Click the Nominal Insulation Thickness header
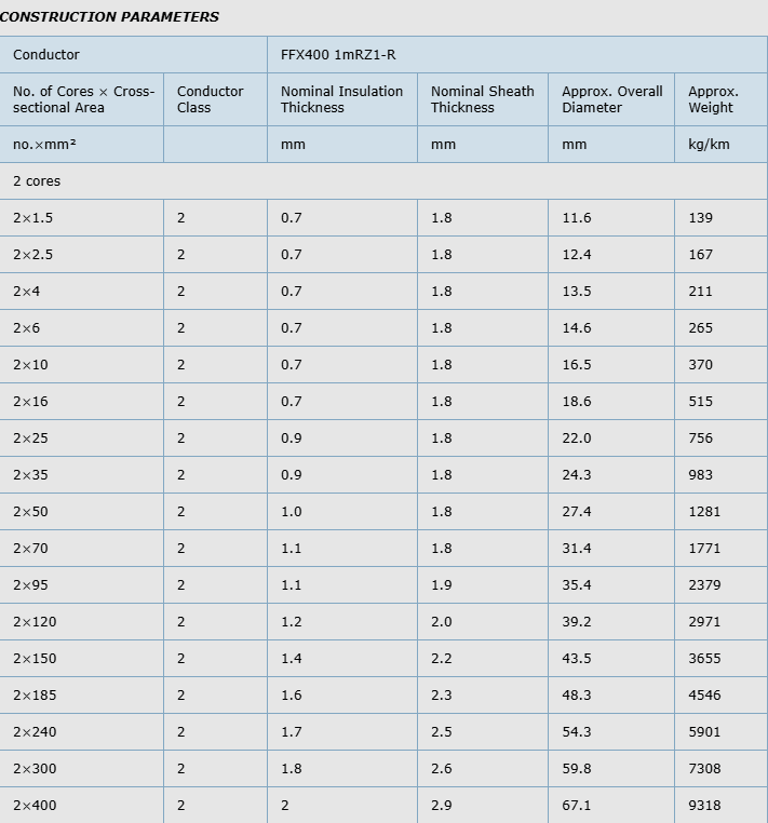Viewport: 768px width, 823px height. click(342, 99)
